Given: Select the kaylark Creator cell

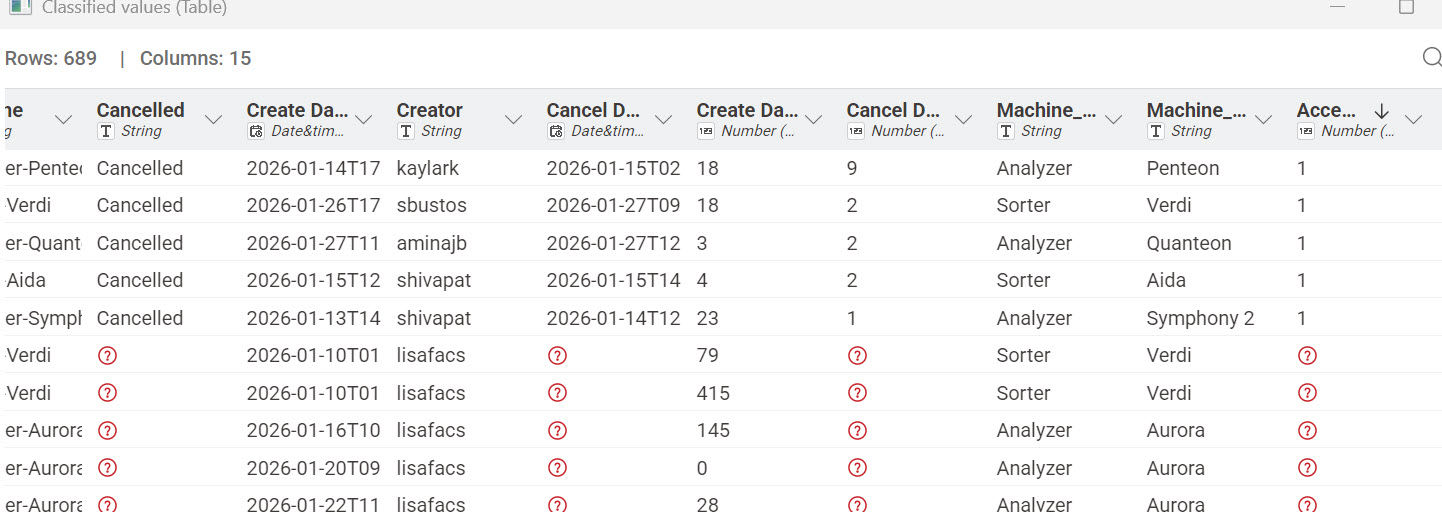Looking at the screenshot, I should [x=427, y=168].
